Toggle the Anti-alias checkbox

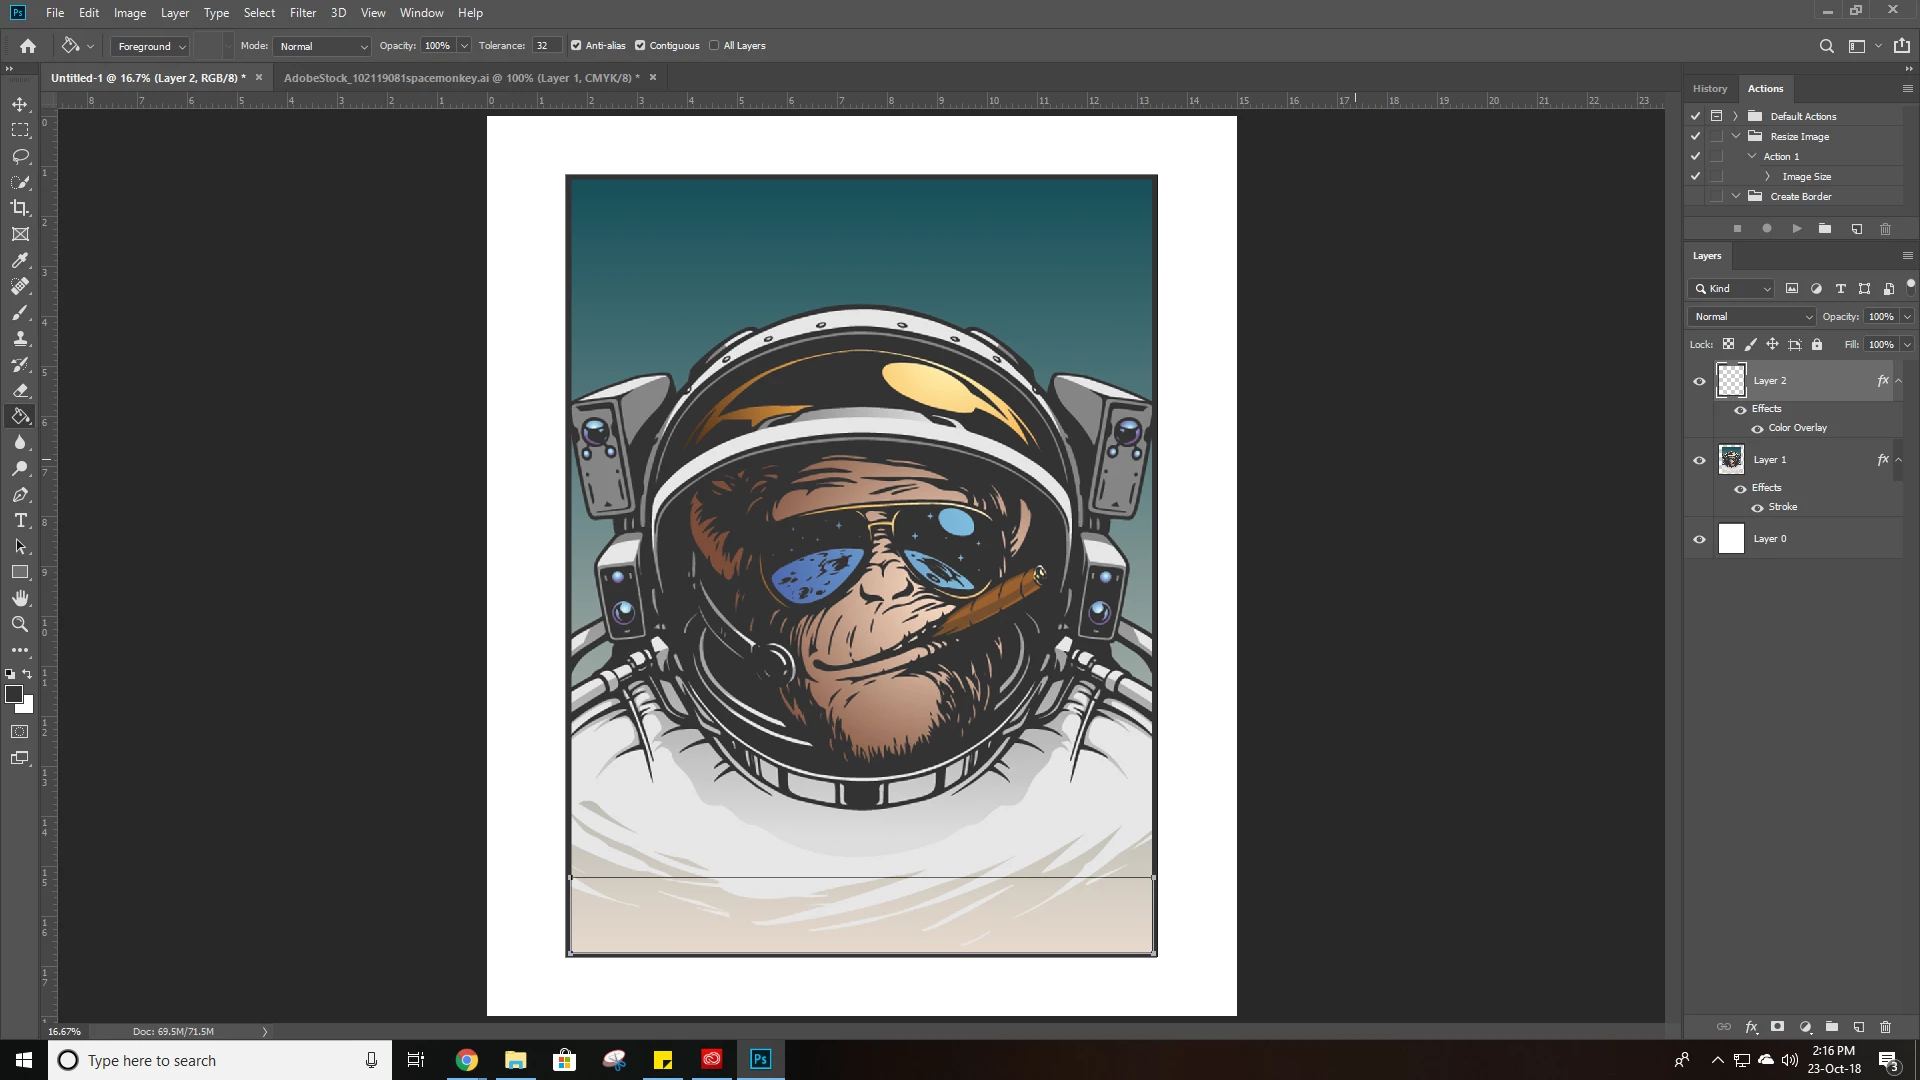coord(576,46)
